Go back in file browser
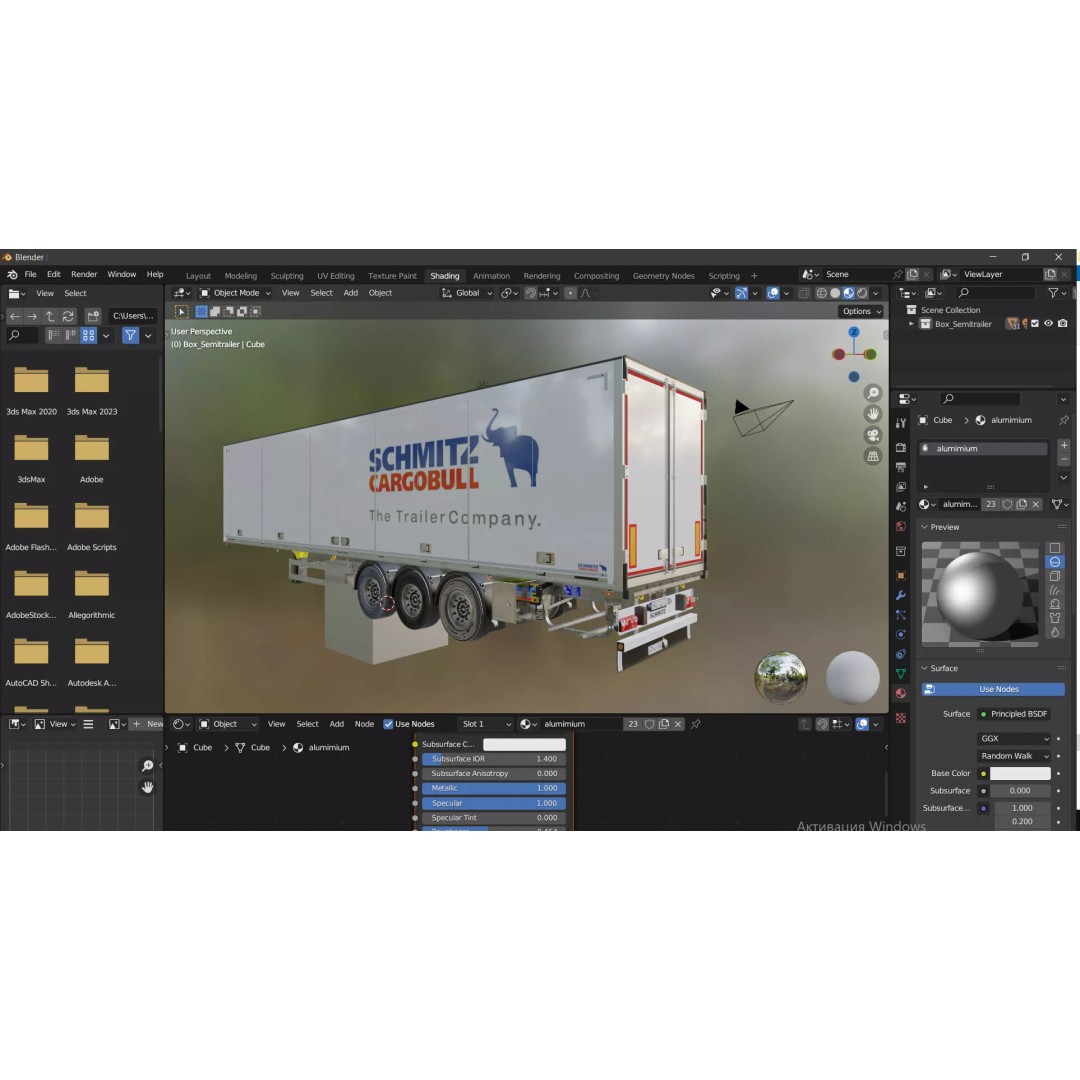The height and width of the screenshot is (1080, 1080). tap(14, 316)
